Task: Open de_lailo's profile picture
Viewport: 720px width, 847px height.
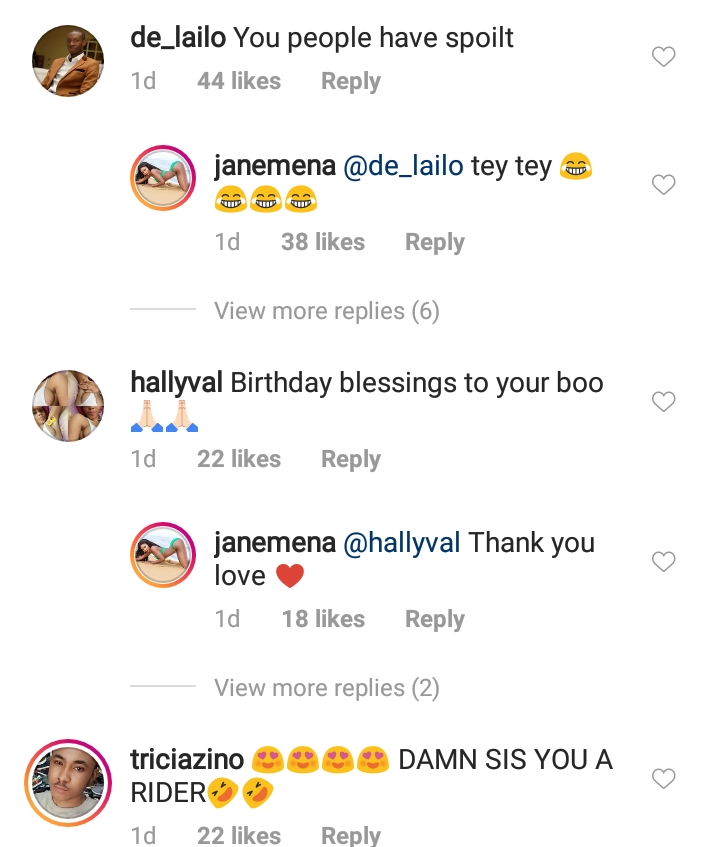Action: click(68, 60)
